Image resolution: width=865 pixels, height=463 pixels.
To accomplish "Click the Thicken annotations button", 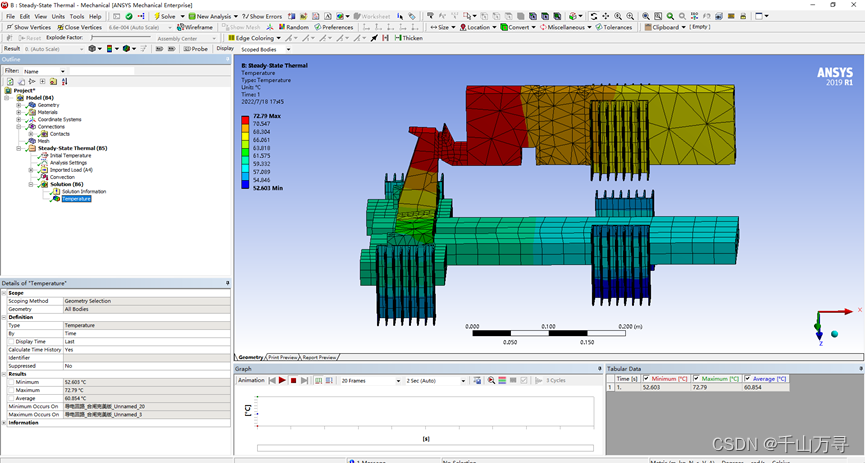I will pyautogui.click(x=409, y=38).
